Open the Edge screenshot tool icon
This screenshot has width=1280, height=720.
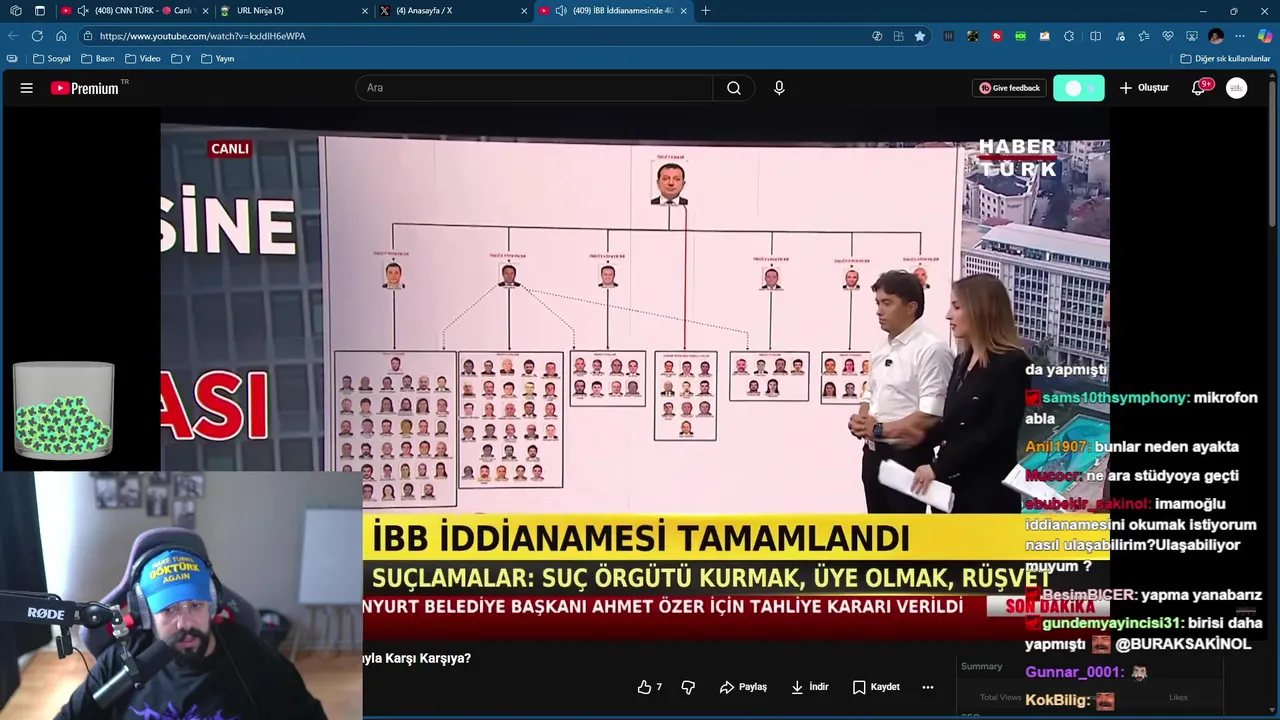coord(1192,36)
